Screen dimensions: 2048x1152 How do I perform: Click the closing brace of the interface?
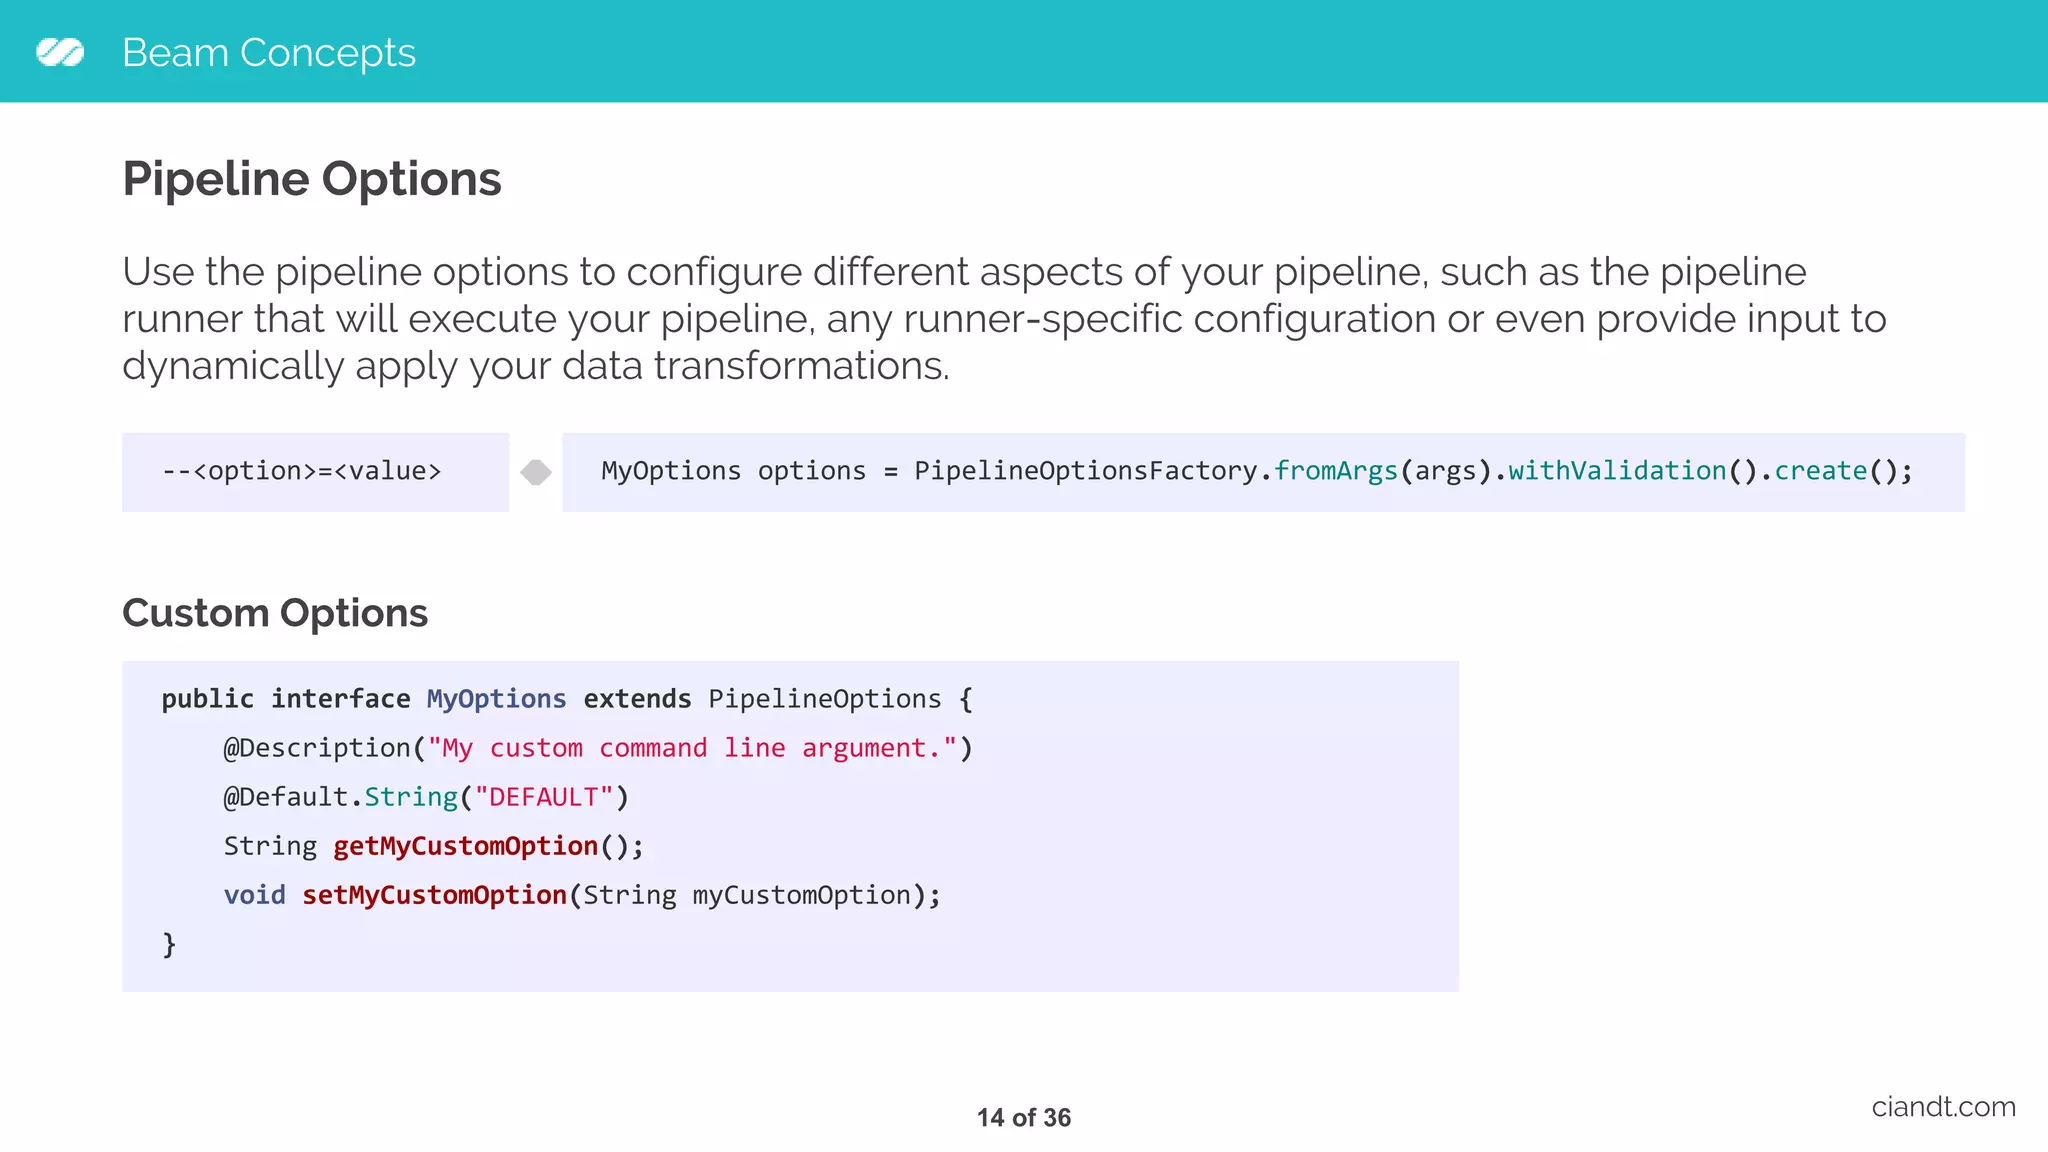pyautogui.click(x=169, y=944)
